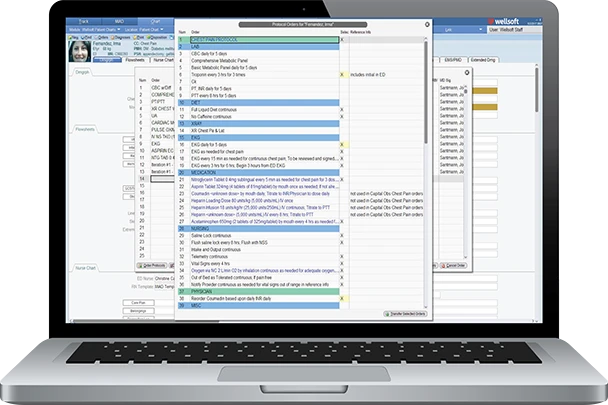Click the Cancel Order button
Viewport: 608px width, 405px height.
[453, 265]
